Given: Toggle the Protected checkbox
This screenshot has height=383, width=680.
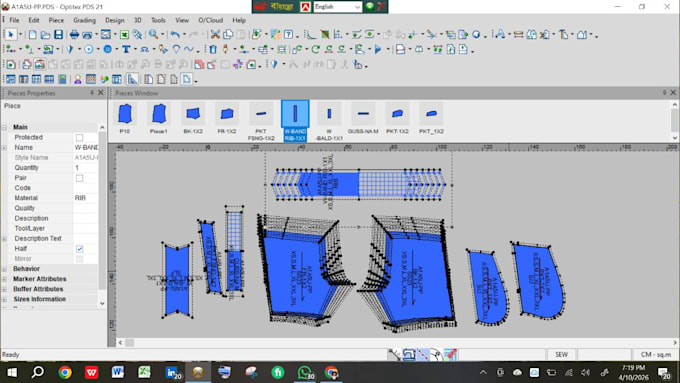Looking at the screenshot, I should (x=79, y=137).
